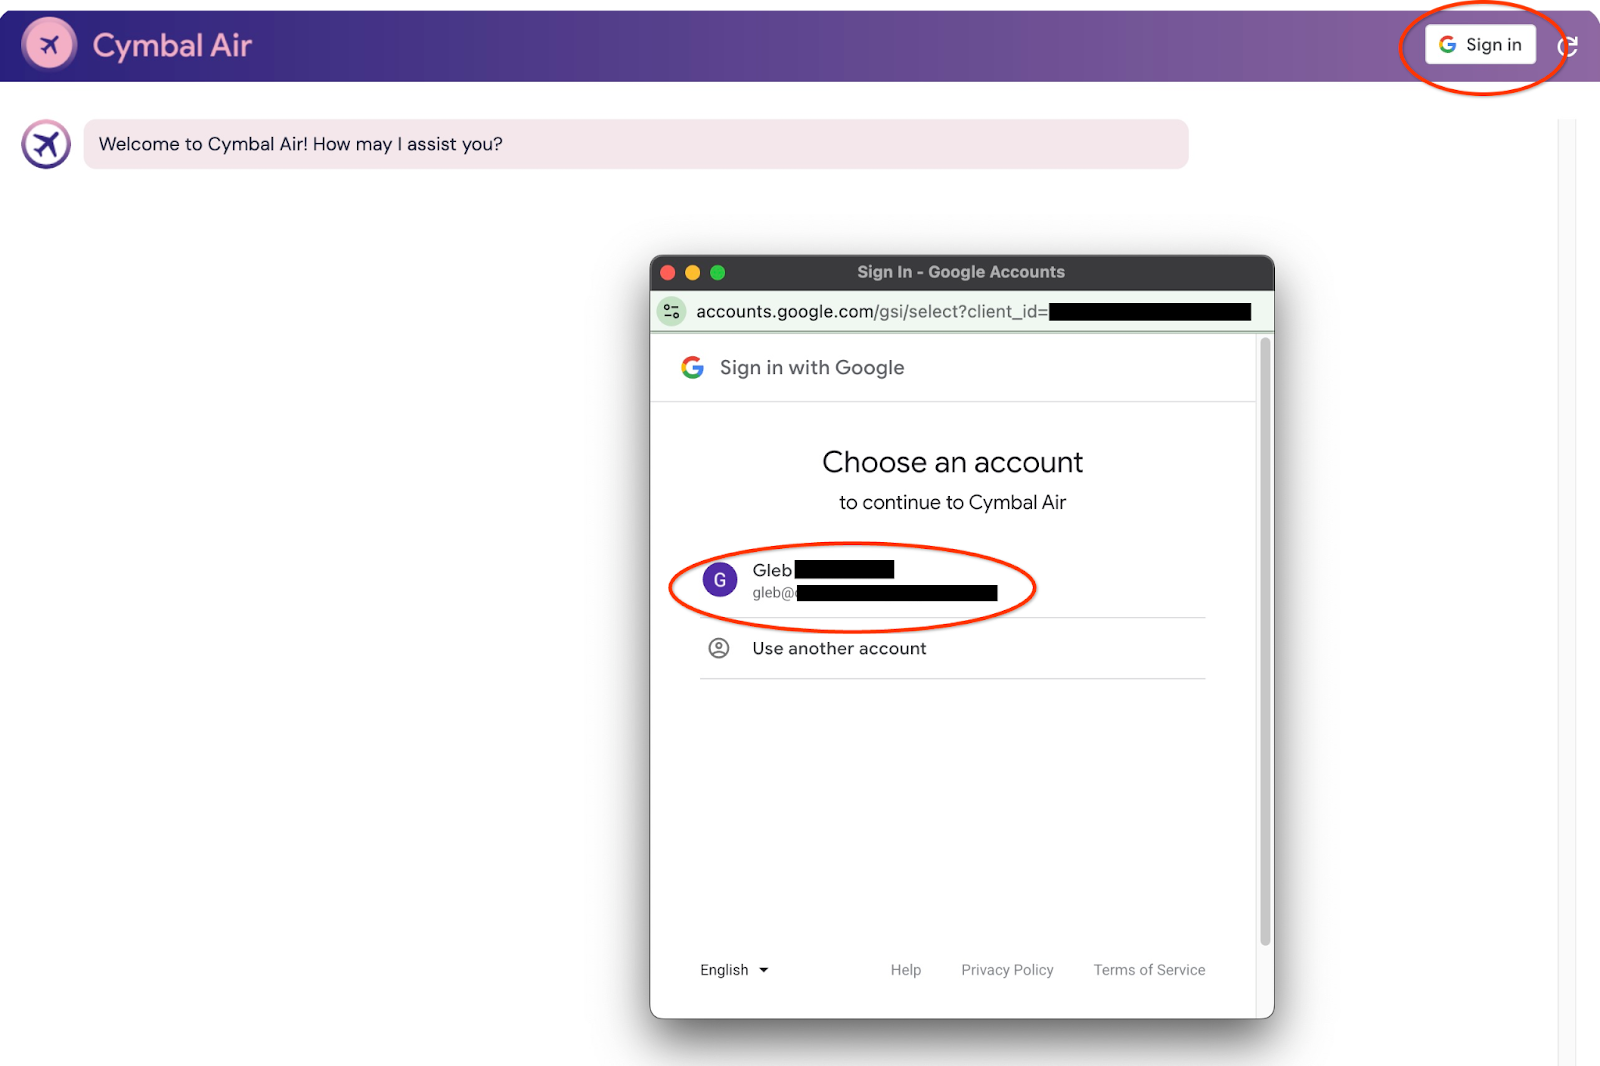The width and height of the screenshot is (1600, 1066).
Task: Minimize the Sign In popup with yellow button
Action: [692, 273]
